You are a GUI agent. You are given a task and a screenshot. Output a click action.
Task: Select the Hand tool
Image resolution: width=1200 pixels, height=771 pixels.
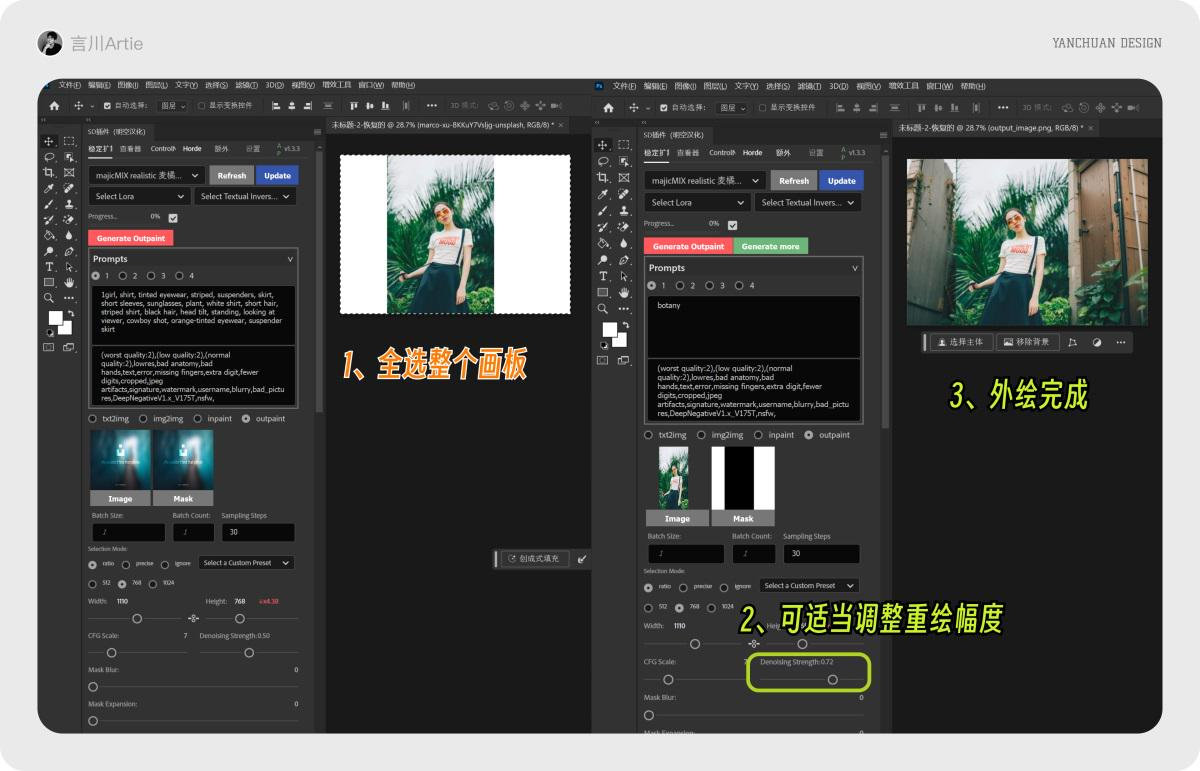click(68, 283)
